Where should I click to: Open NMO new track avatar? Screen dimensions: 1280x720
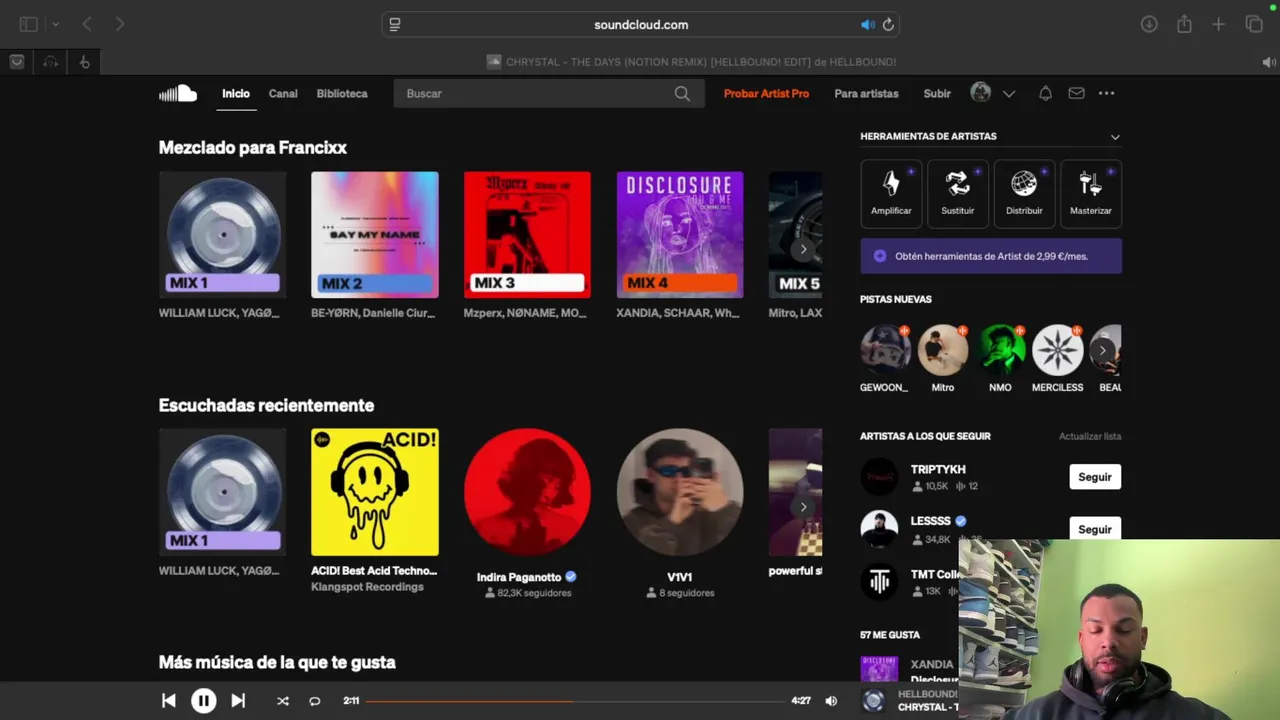(1000, 349)
